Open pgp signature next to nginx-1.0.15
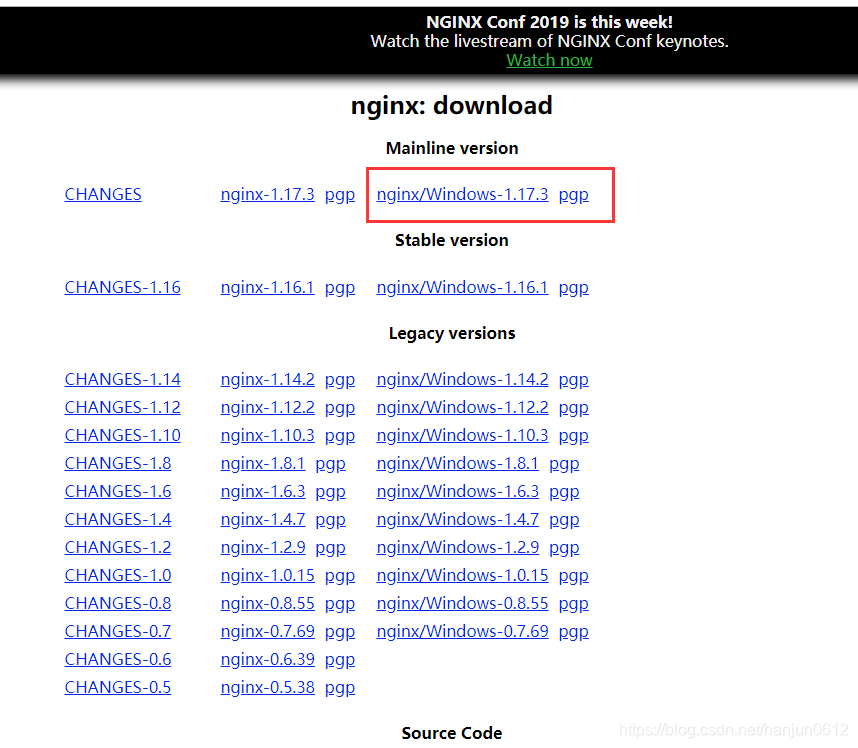 [340, 576]
